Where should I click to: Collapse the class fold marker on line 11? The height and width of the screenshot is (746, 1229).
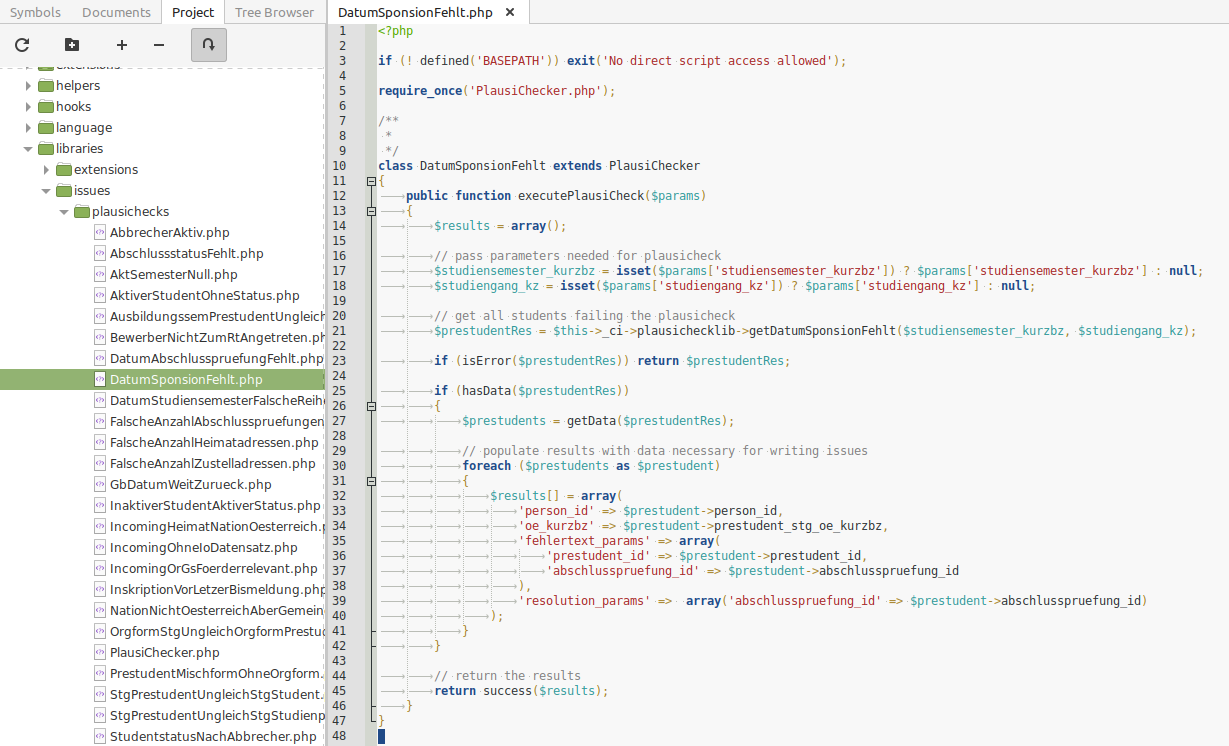pyautogui.click(x=371, y=181)
